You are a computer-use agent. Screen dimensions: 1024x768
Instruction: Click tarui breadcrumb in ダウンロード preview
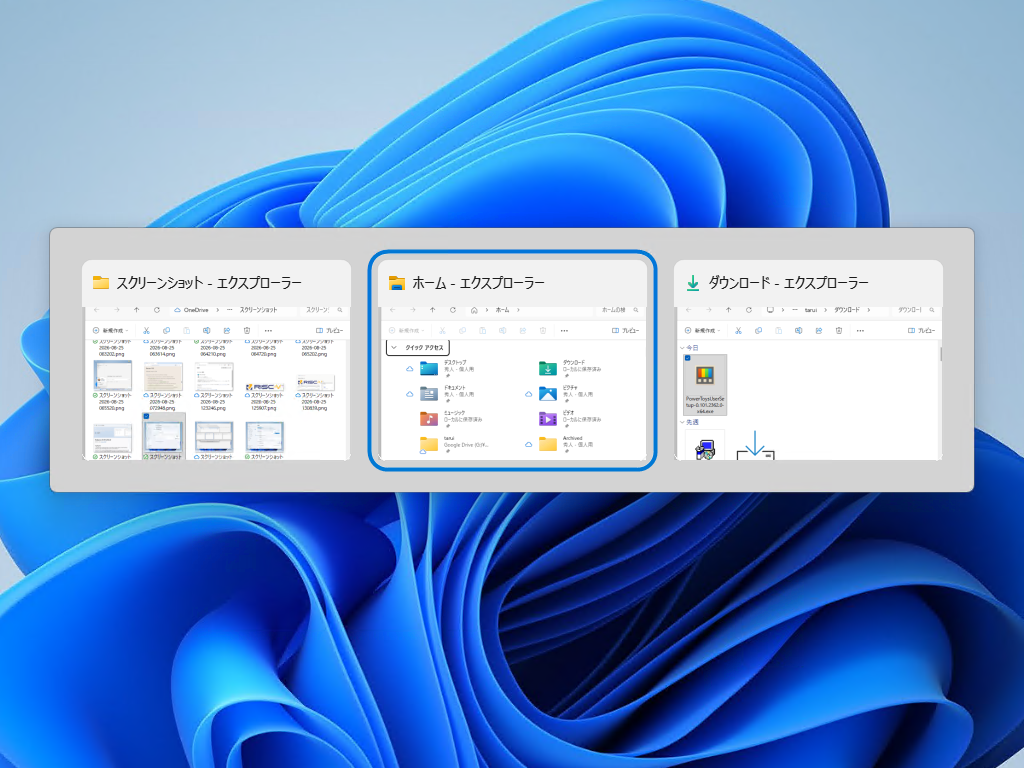(x=810, y=310)
